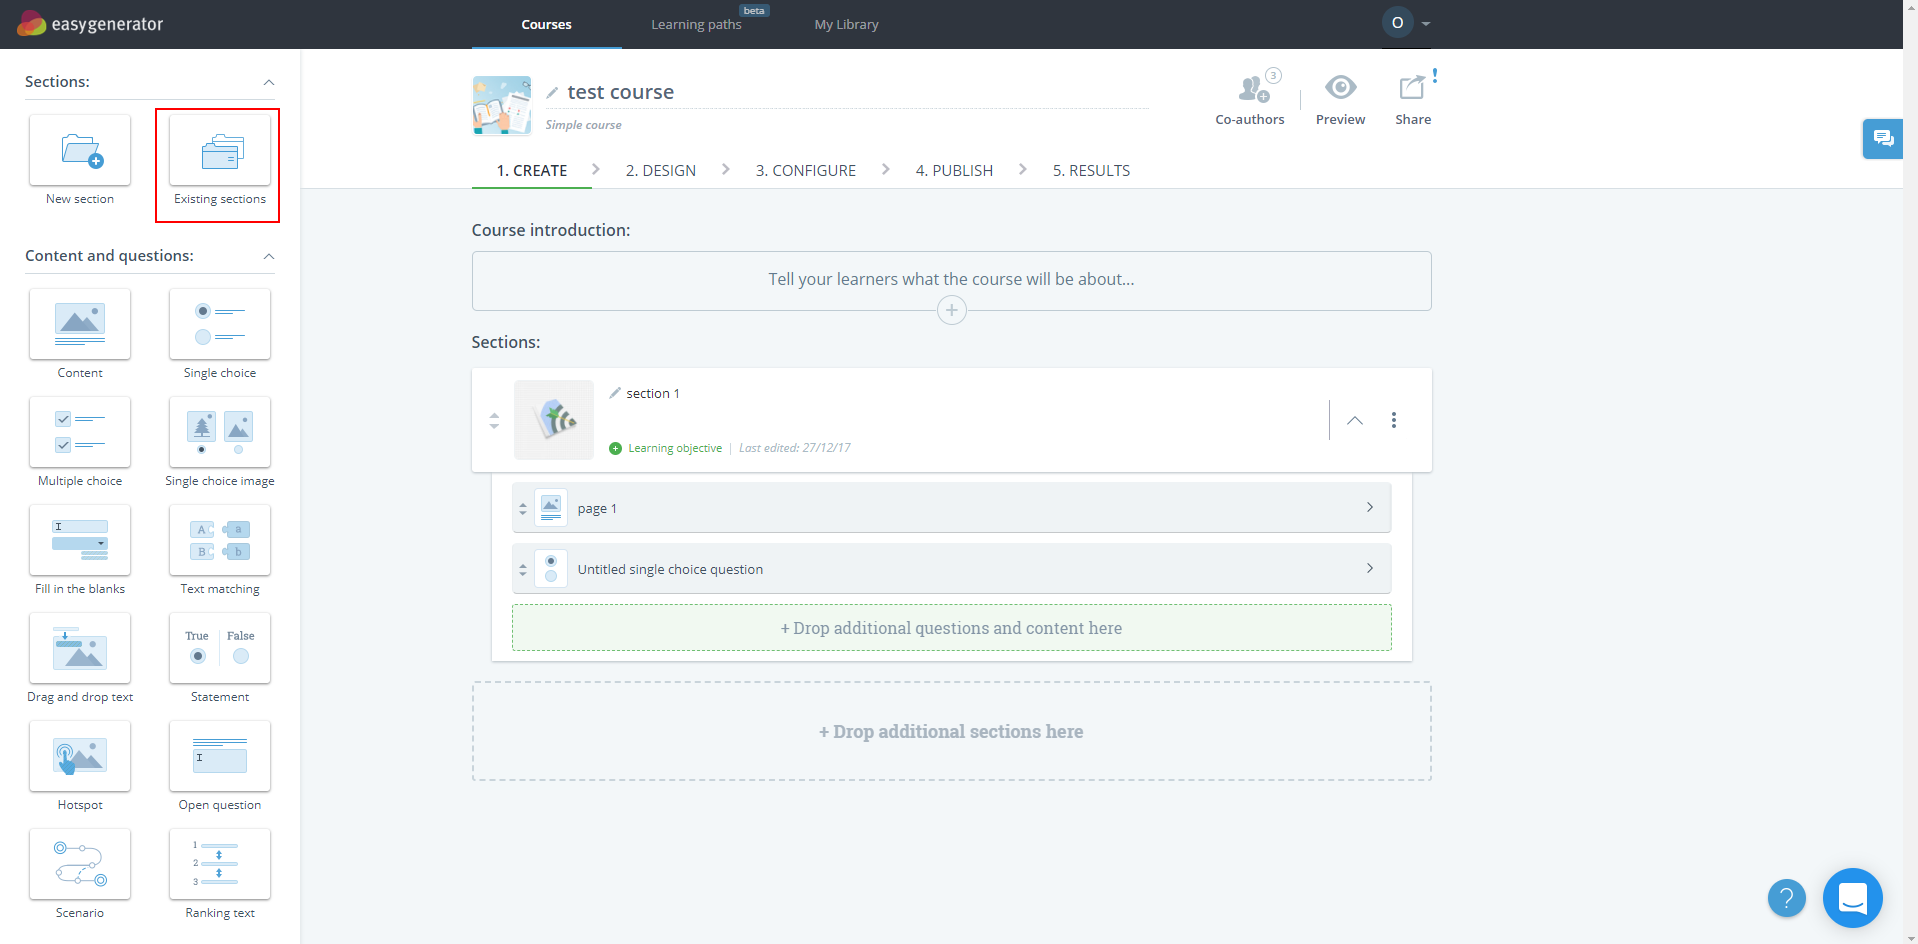
Task: Collapse the Sections sidebar panel
Action: coord(268,82)
